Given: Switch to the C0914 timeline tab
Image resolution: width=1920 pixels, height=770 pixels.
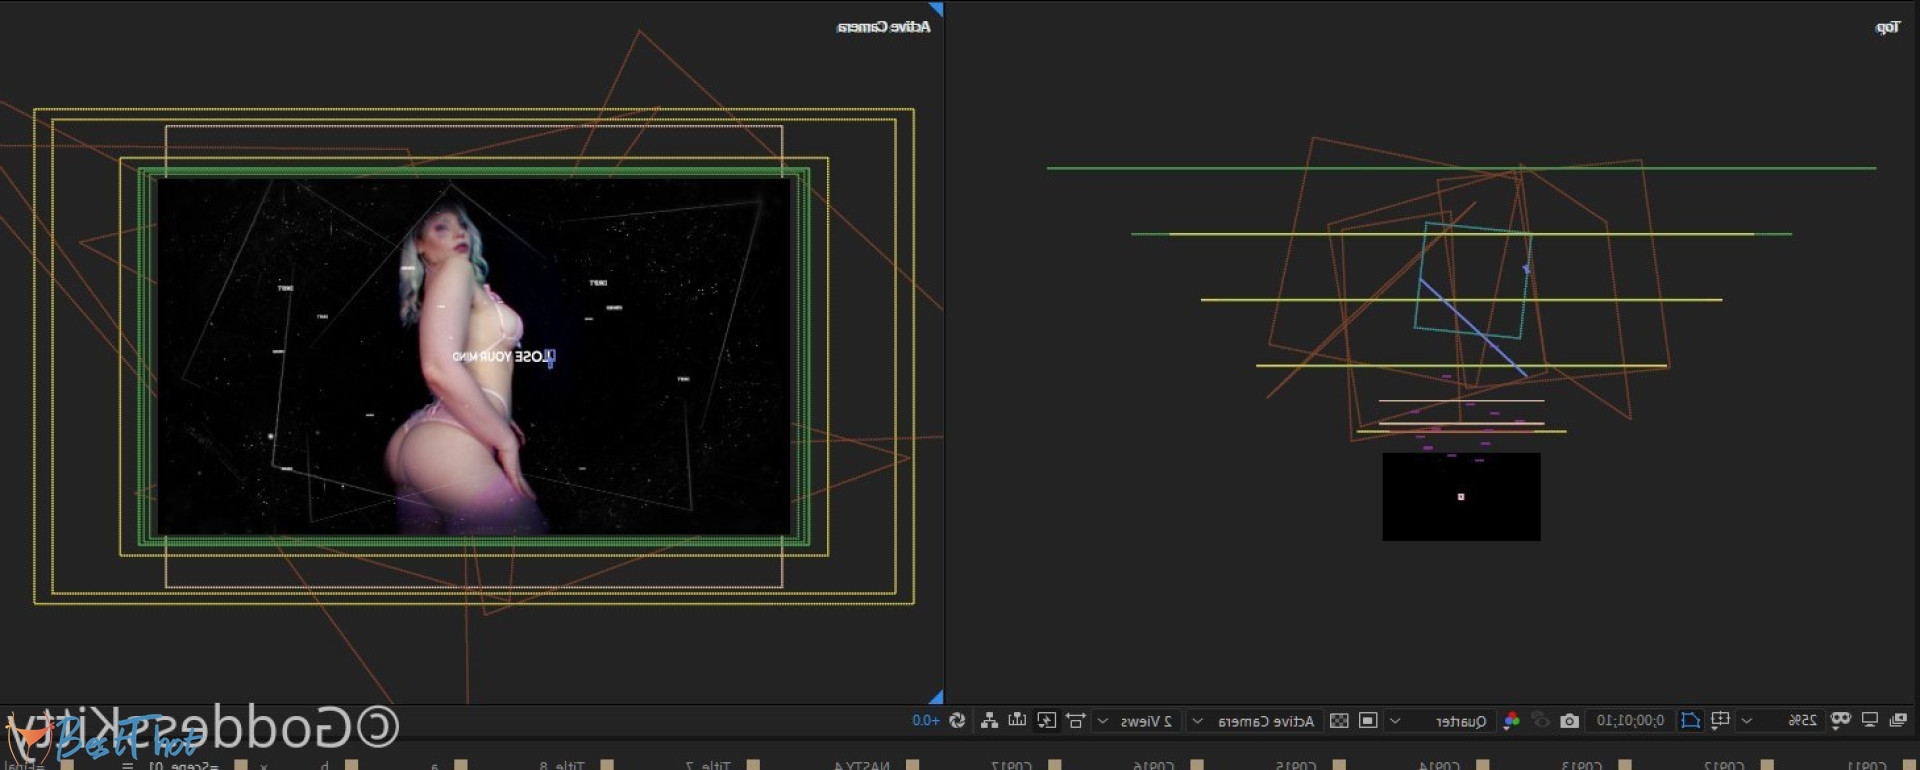Looking at the screenshot, I should pos(1439,765).
